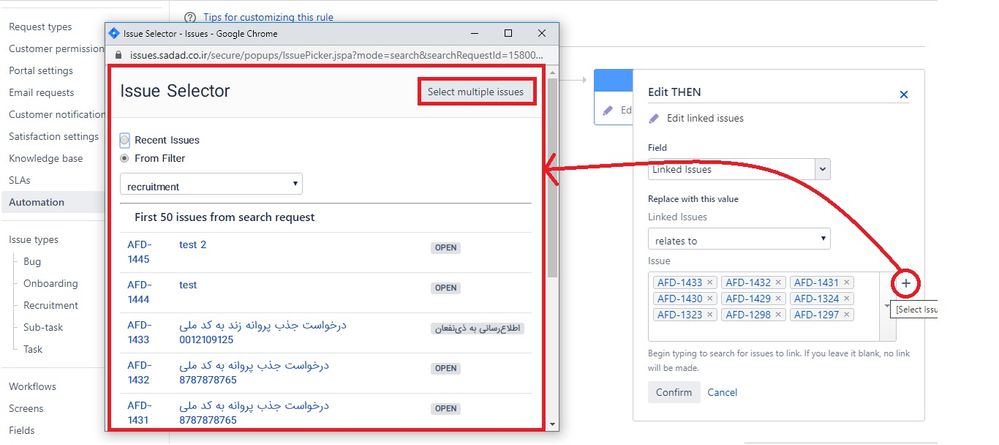Select Recruitment issue type
The width and height of the screenshot is (999, 445).
(51, 305)
